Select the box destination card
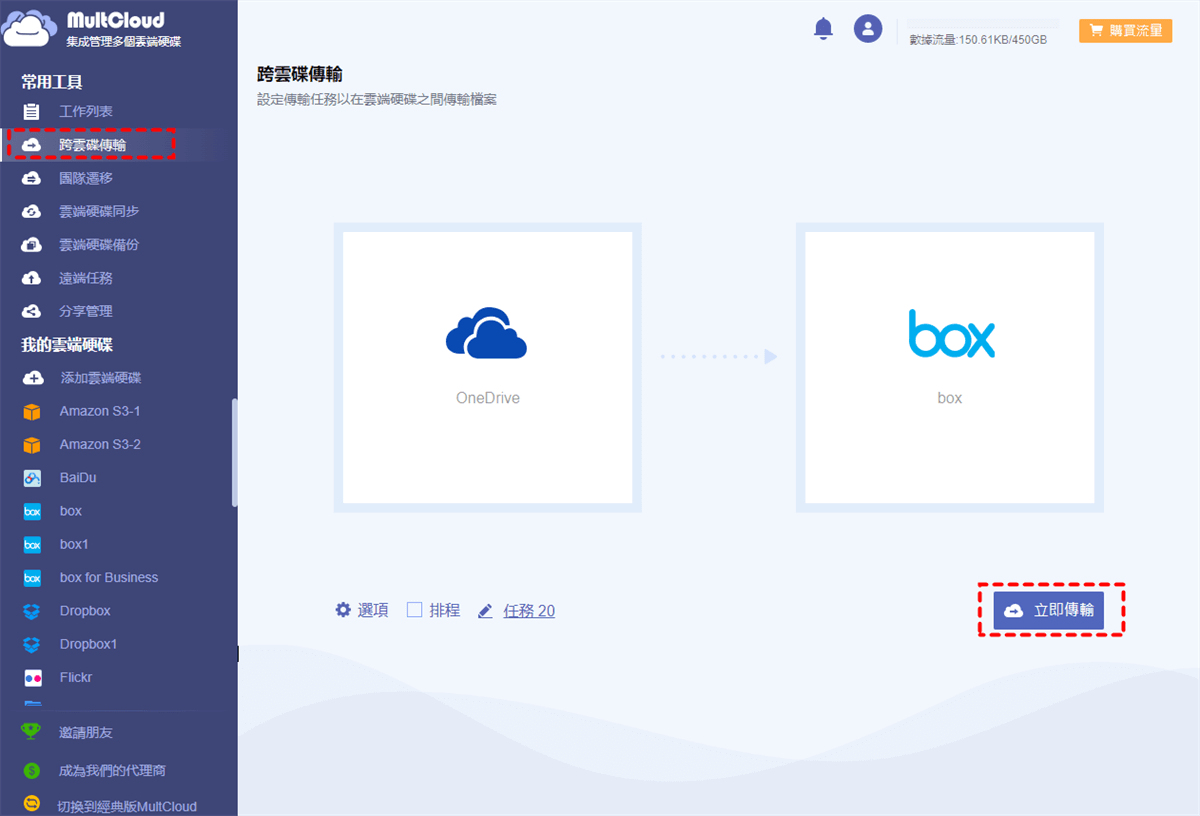The width and height of the screenshot is (1200, 816). pyautogui.click(x=950, y=368)
